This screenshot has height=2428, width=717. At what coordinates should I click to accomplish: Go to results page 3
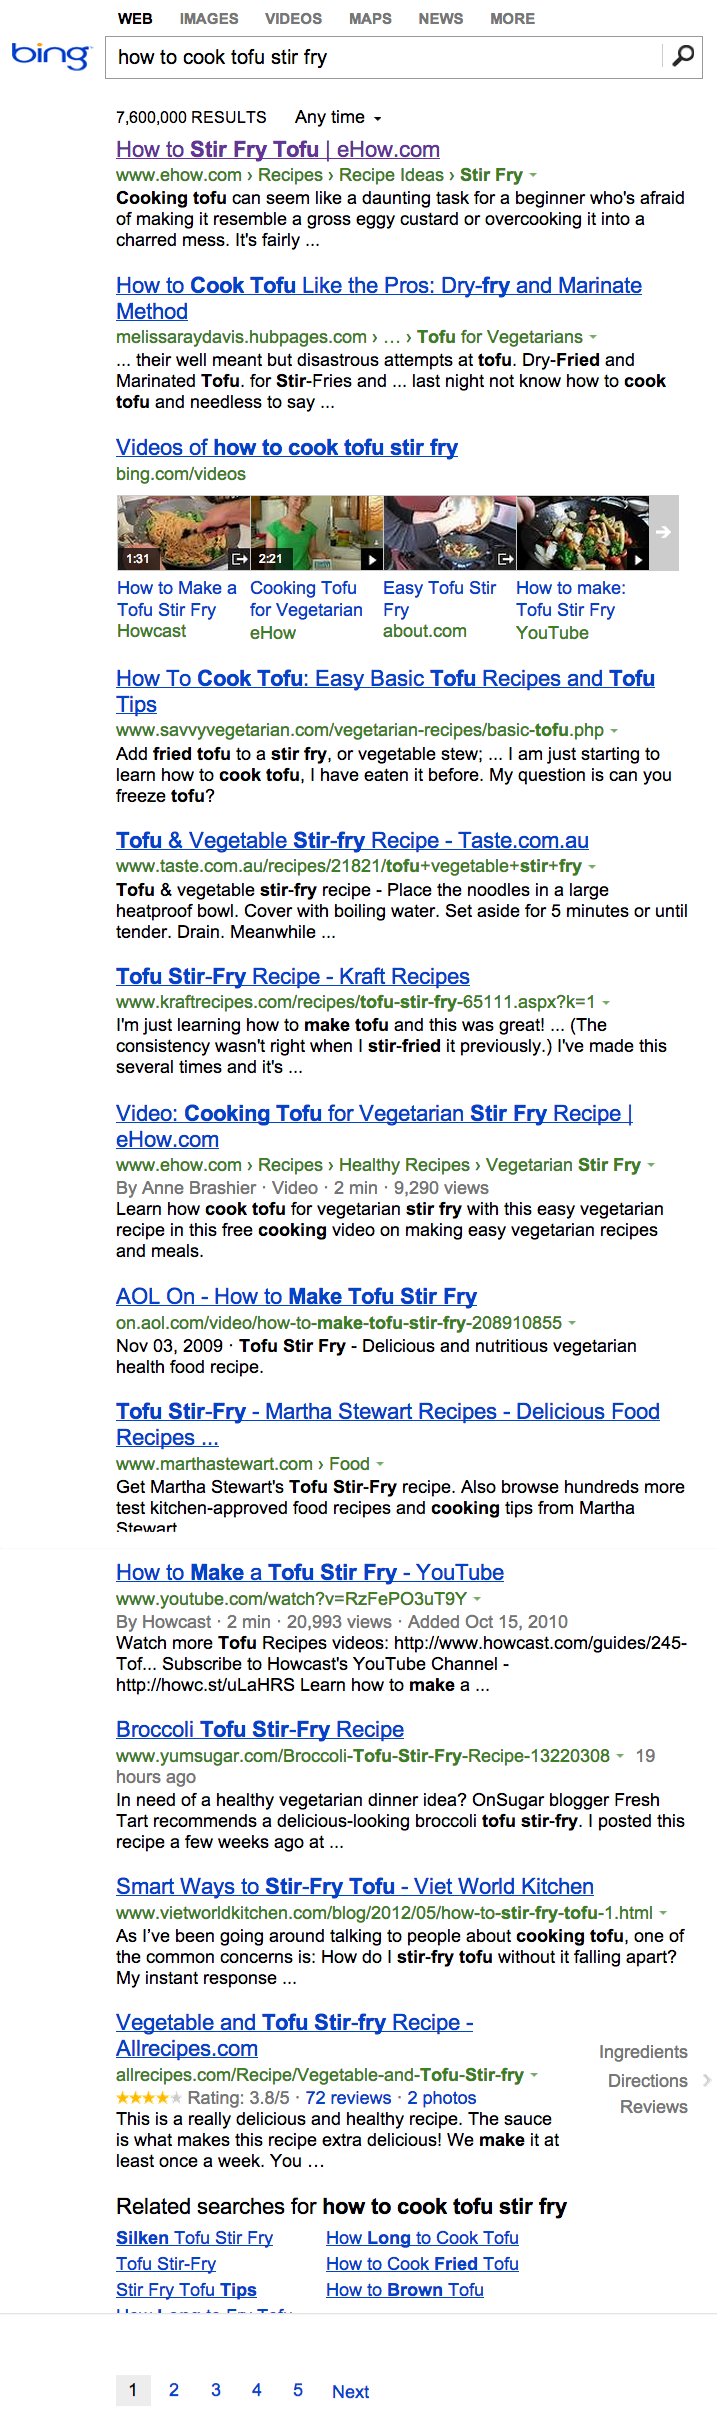coord(215,2389)
